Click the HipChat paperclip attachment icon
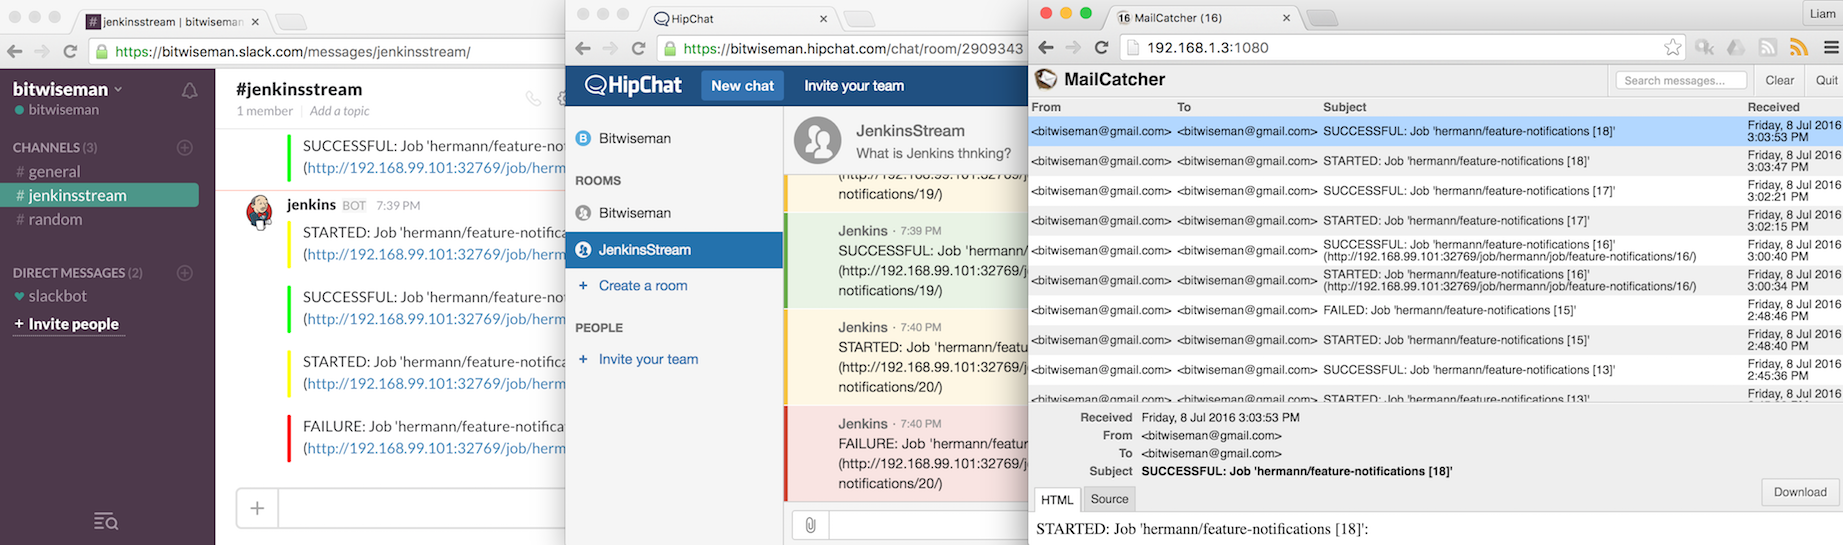The image size is (1843, 545). coord(810,525)
